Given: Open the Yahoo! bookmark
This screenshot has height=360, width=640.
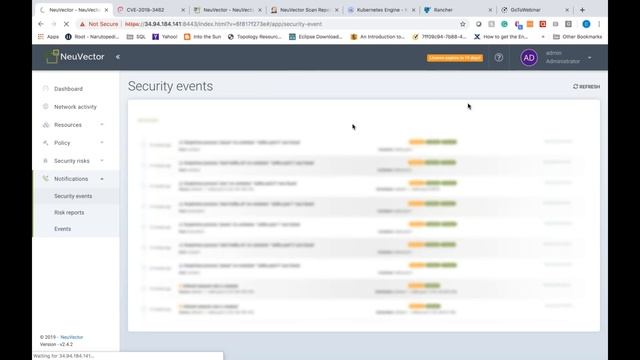Looking at the screenshot, I should click(x=165, y=37).
